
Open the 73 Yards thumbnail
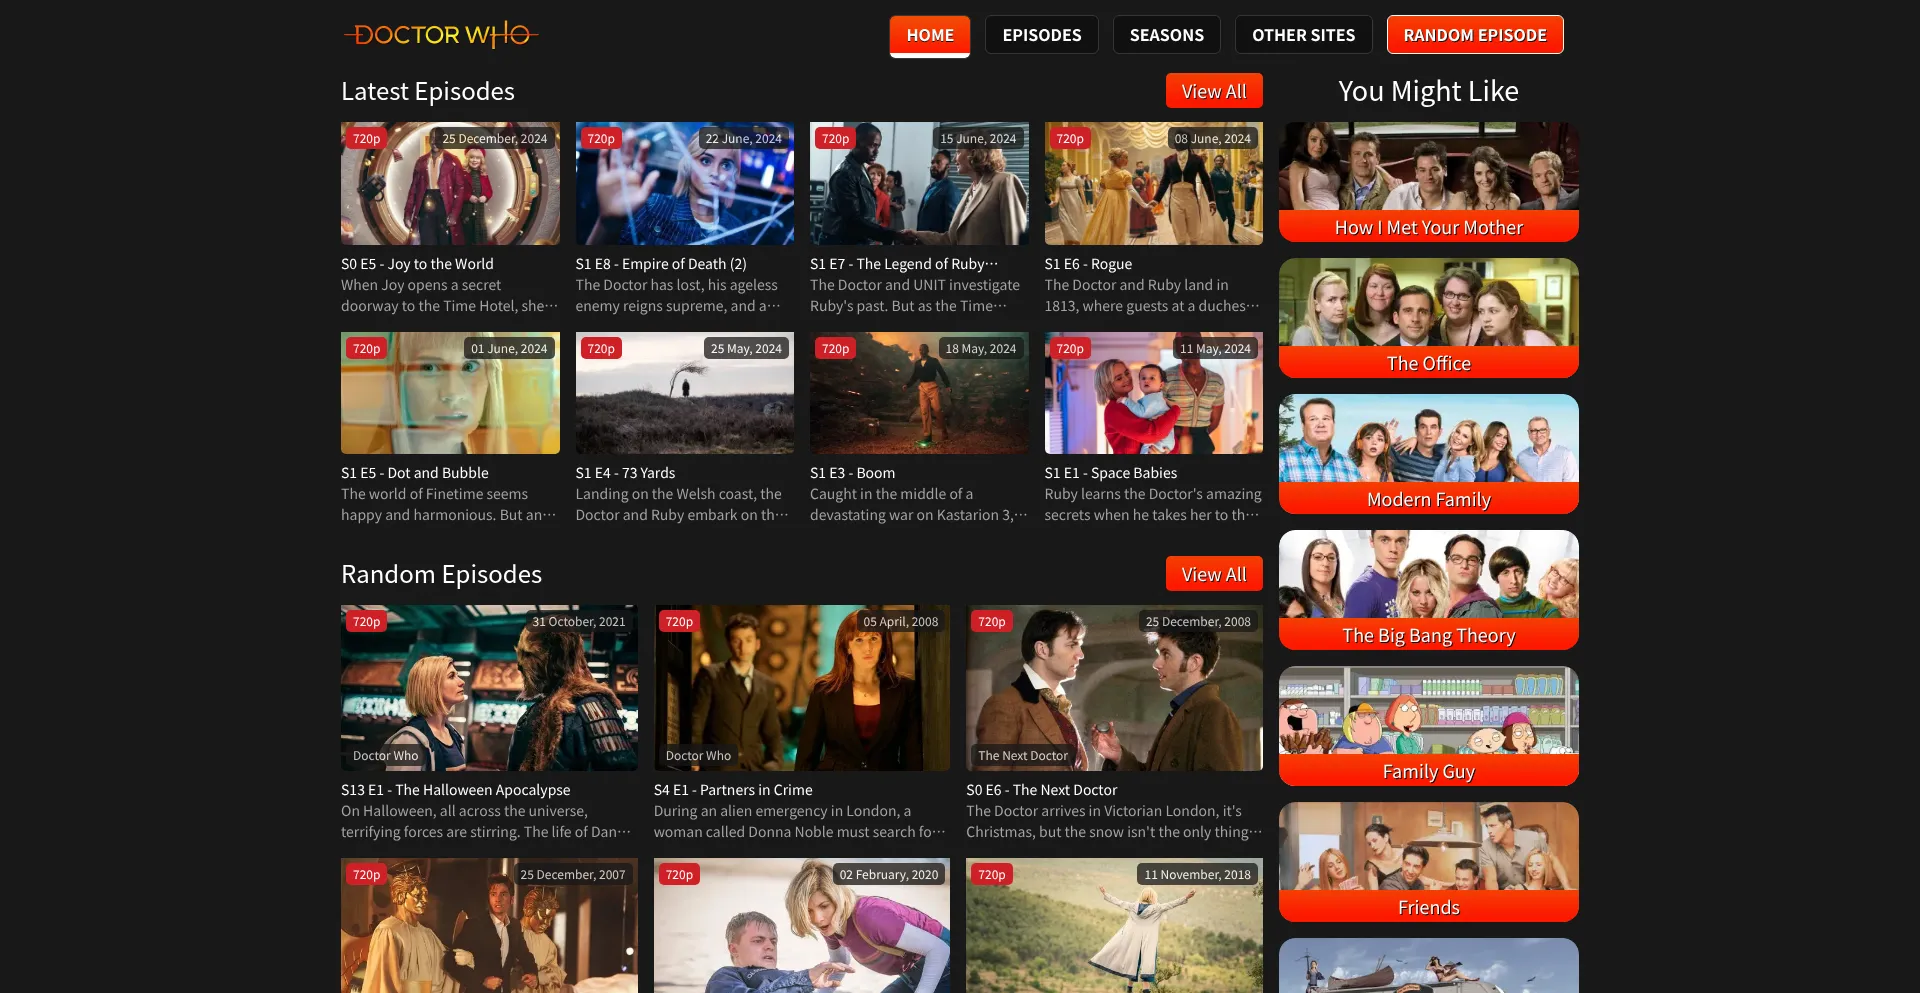(x=685, y=393)
